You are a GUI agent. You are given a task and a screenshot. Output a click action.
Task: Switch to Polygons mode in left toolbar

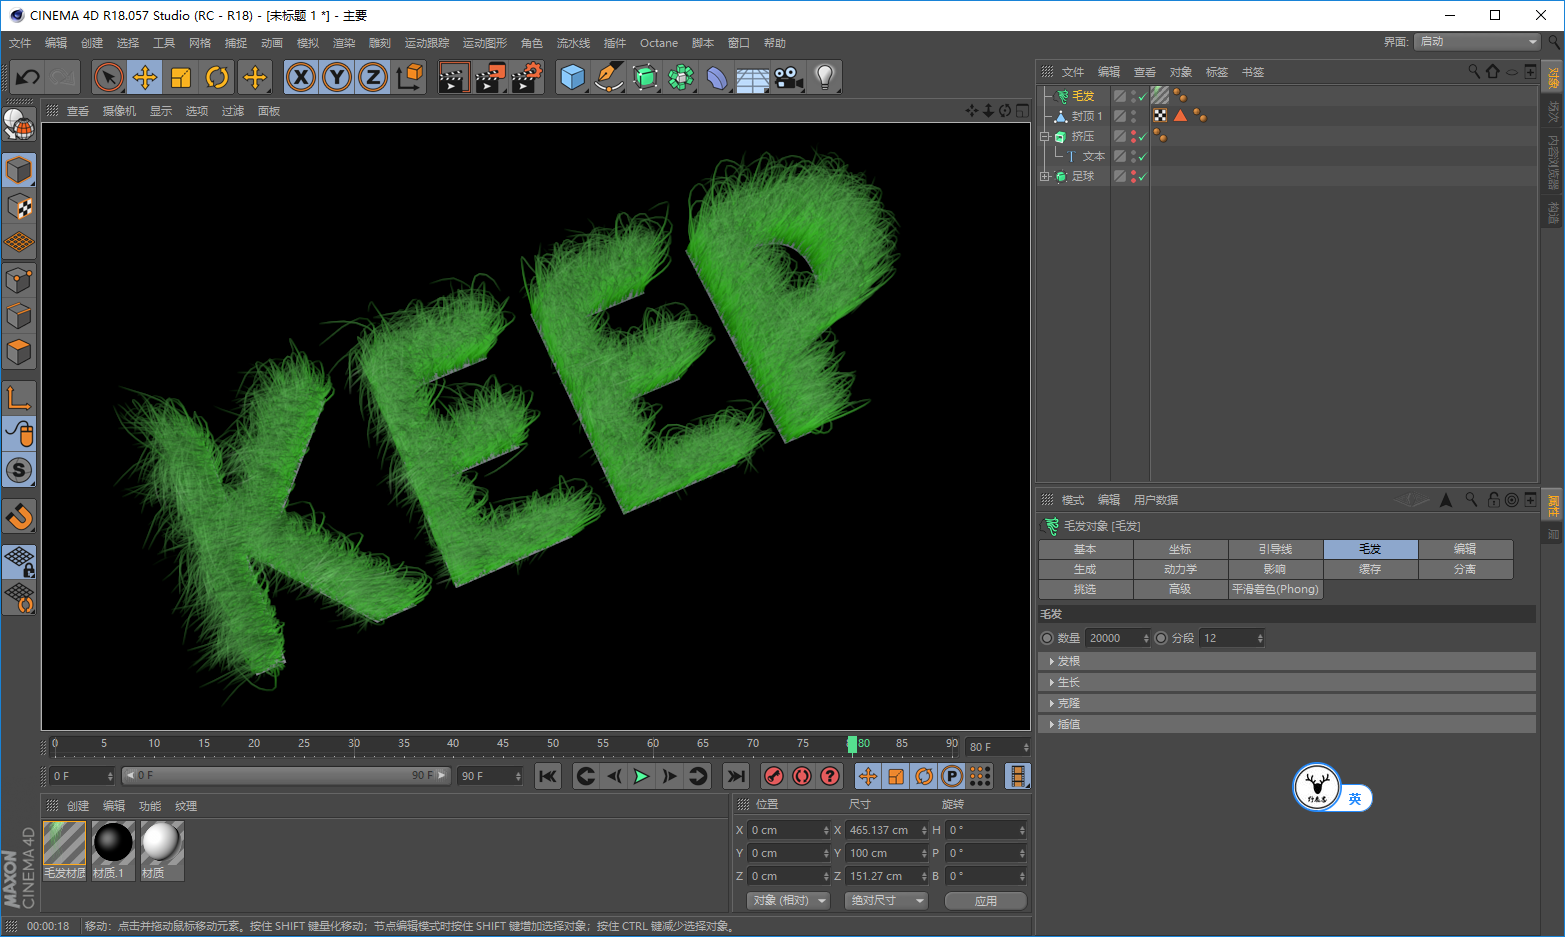(x=19, y=352)
